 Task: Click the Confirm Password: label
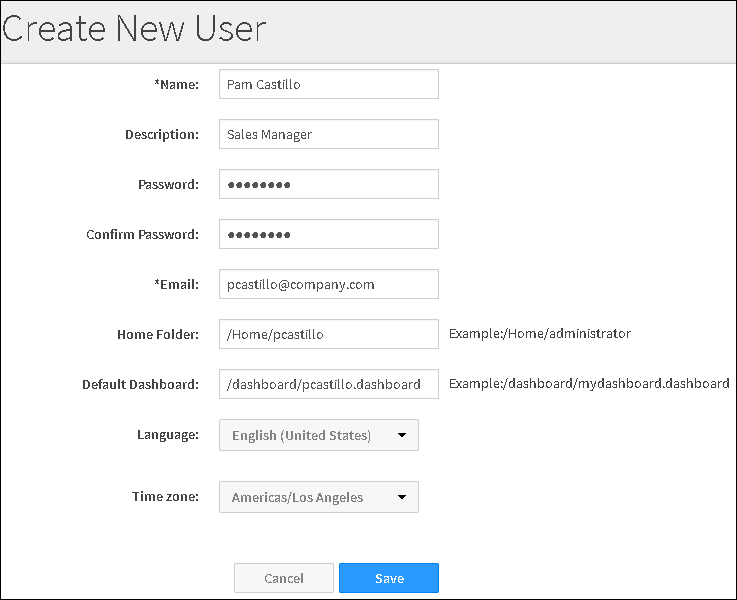coord(142,234)
